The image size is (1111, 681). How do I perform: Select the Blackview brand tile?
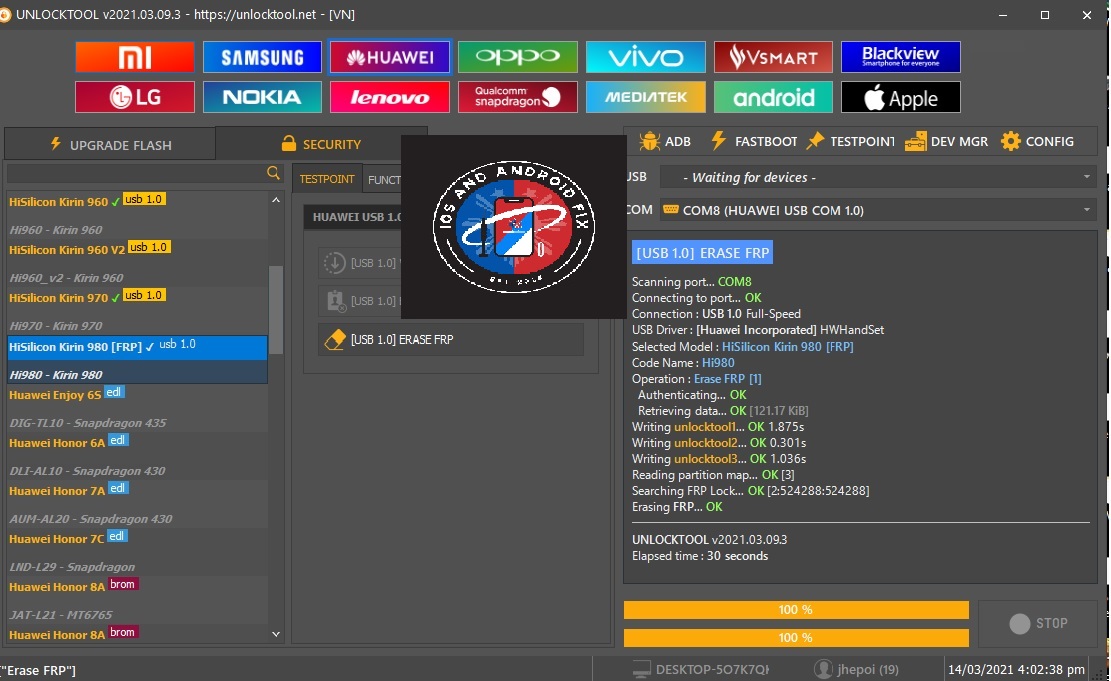pyautogui.click(x=901, y=57)
